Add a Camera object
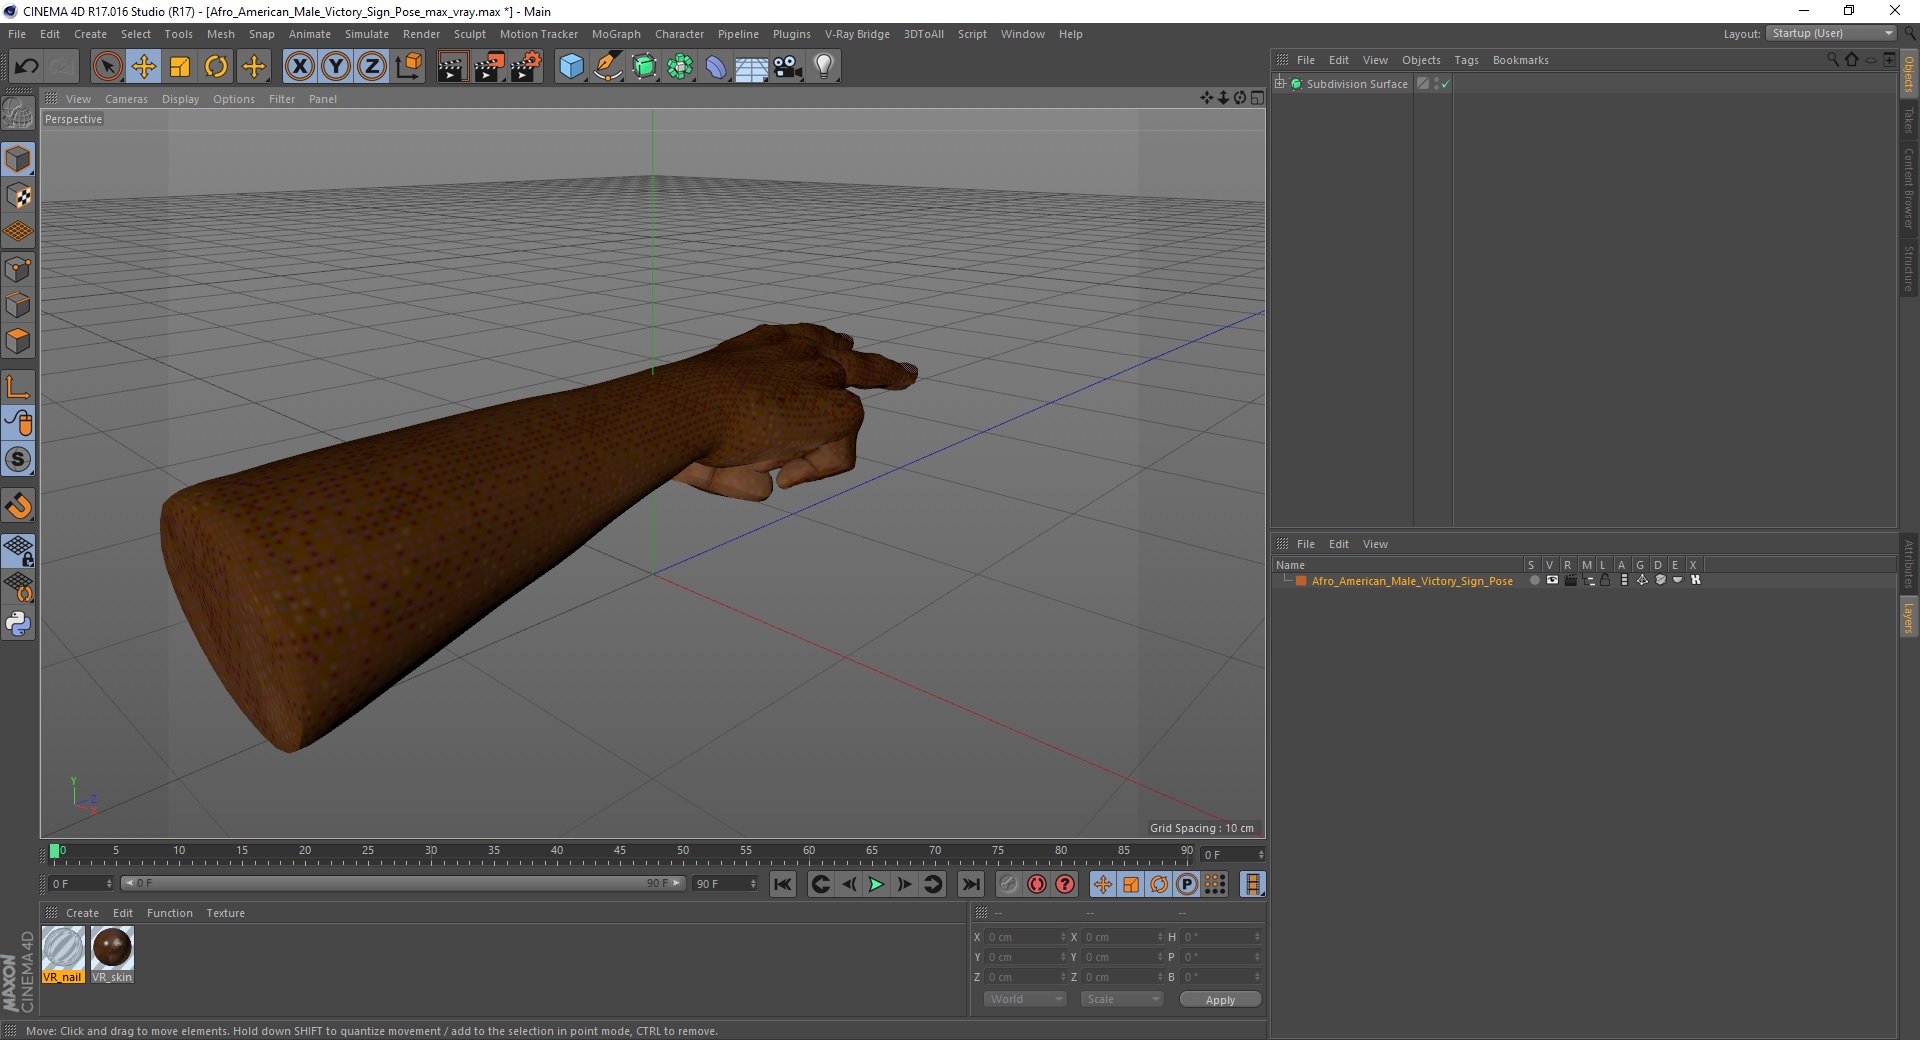1920x1040 pixels. pyautogui.click(x=787, y=67)
